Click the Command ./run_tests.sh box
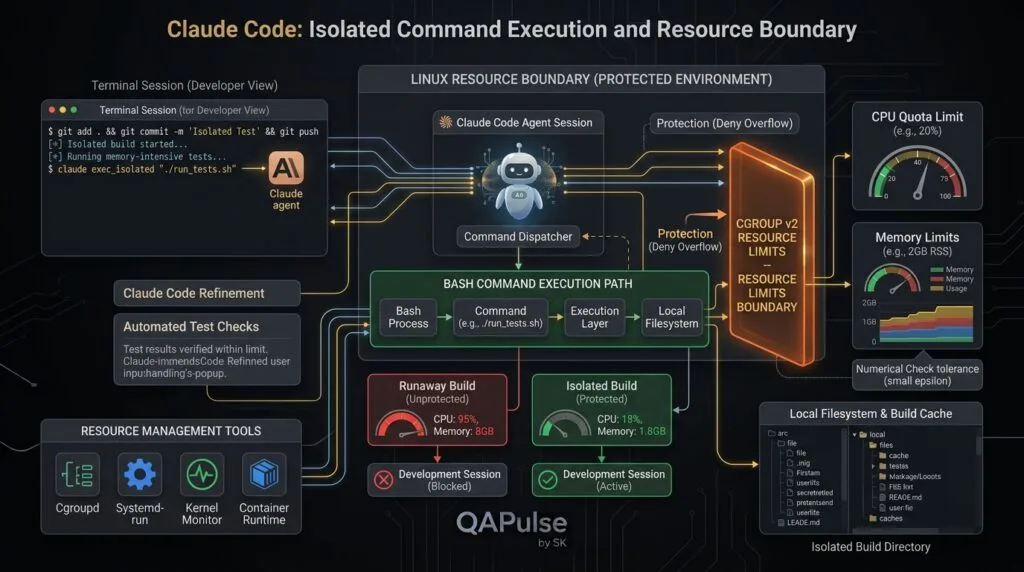 [x=500, y=317]
